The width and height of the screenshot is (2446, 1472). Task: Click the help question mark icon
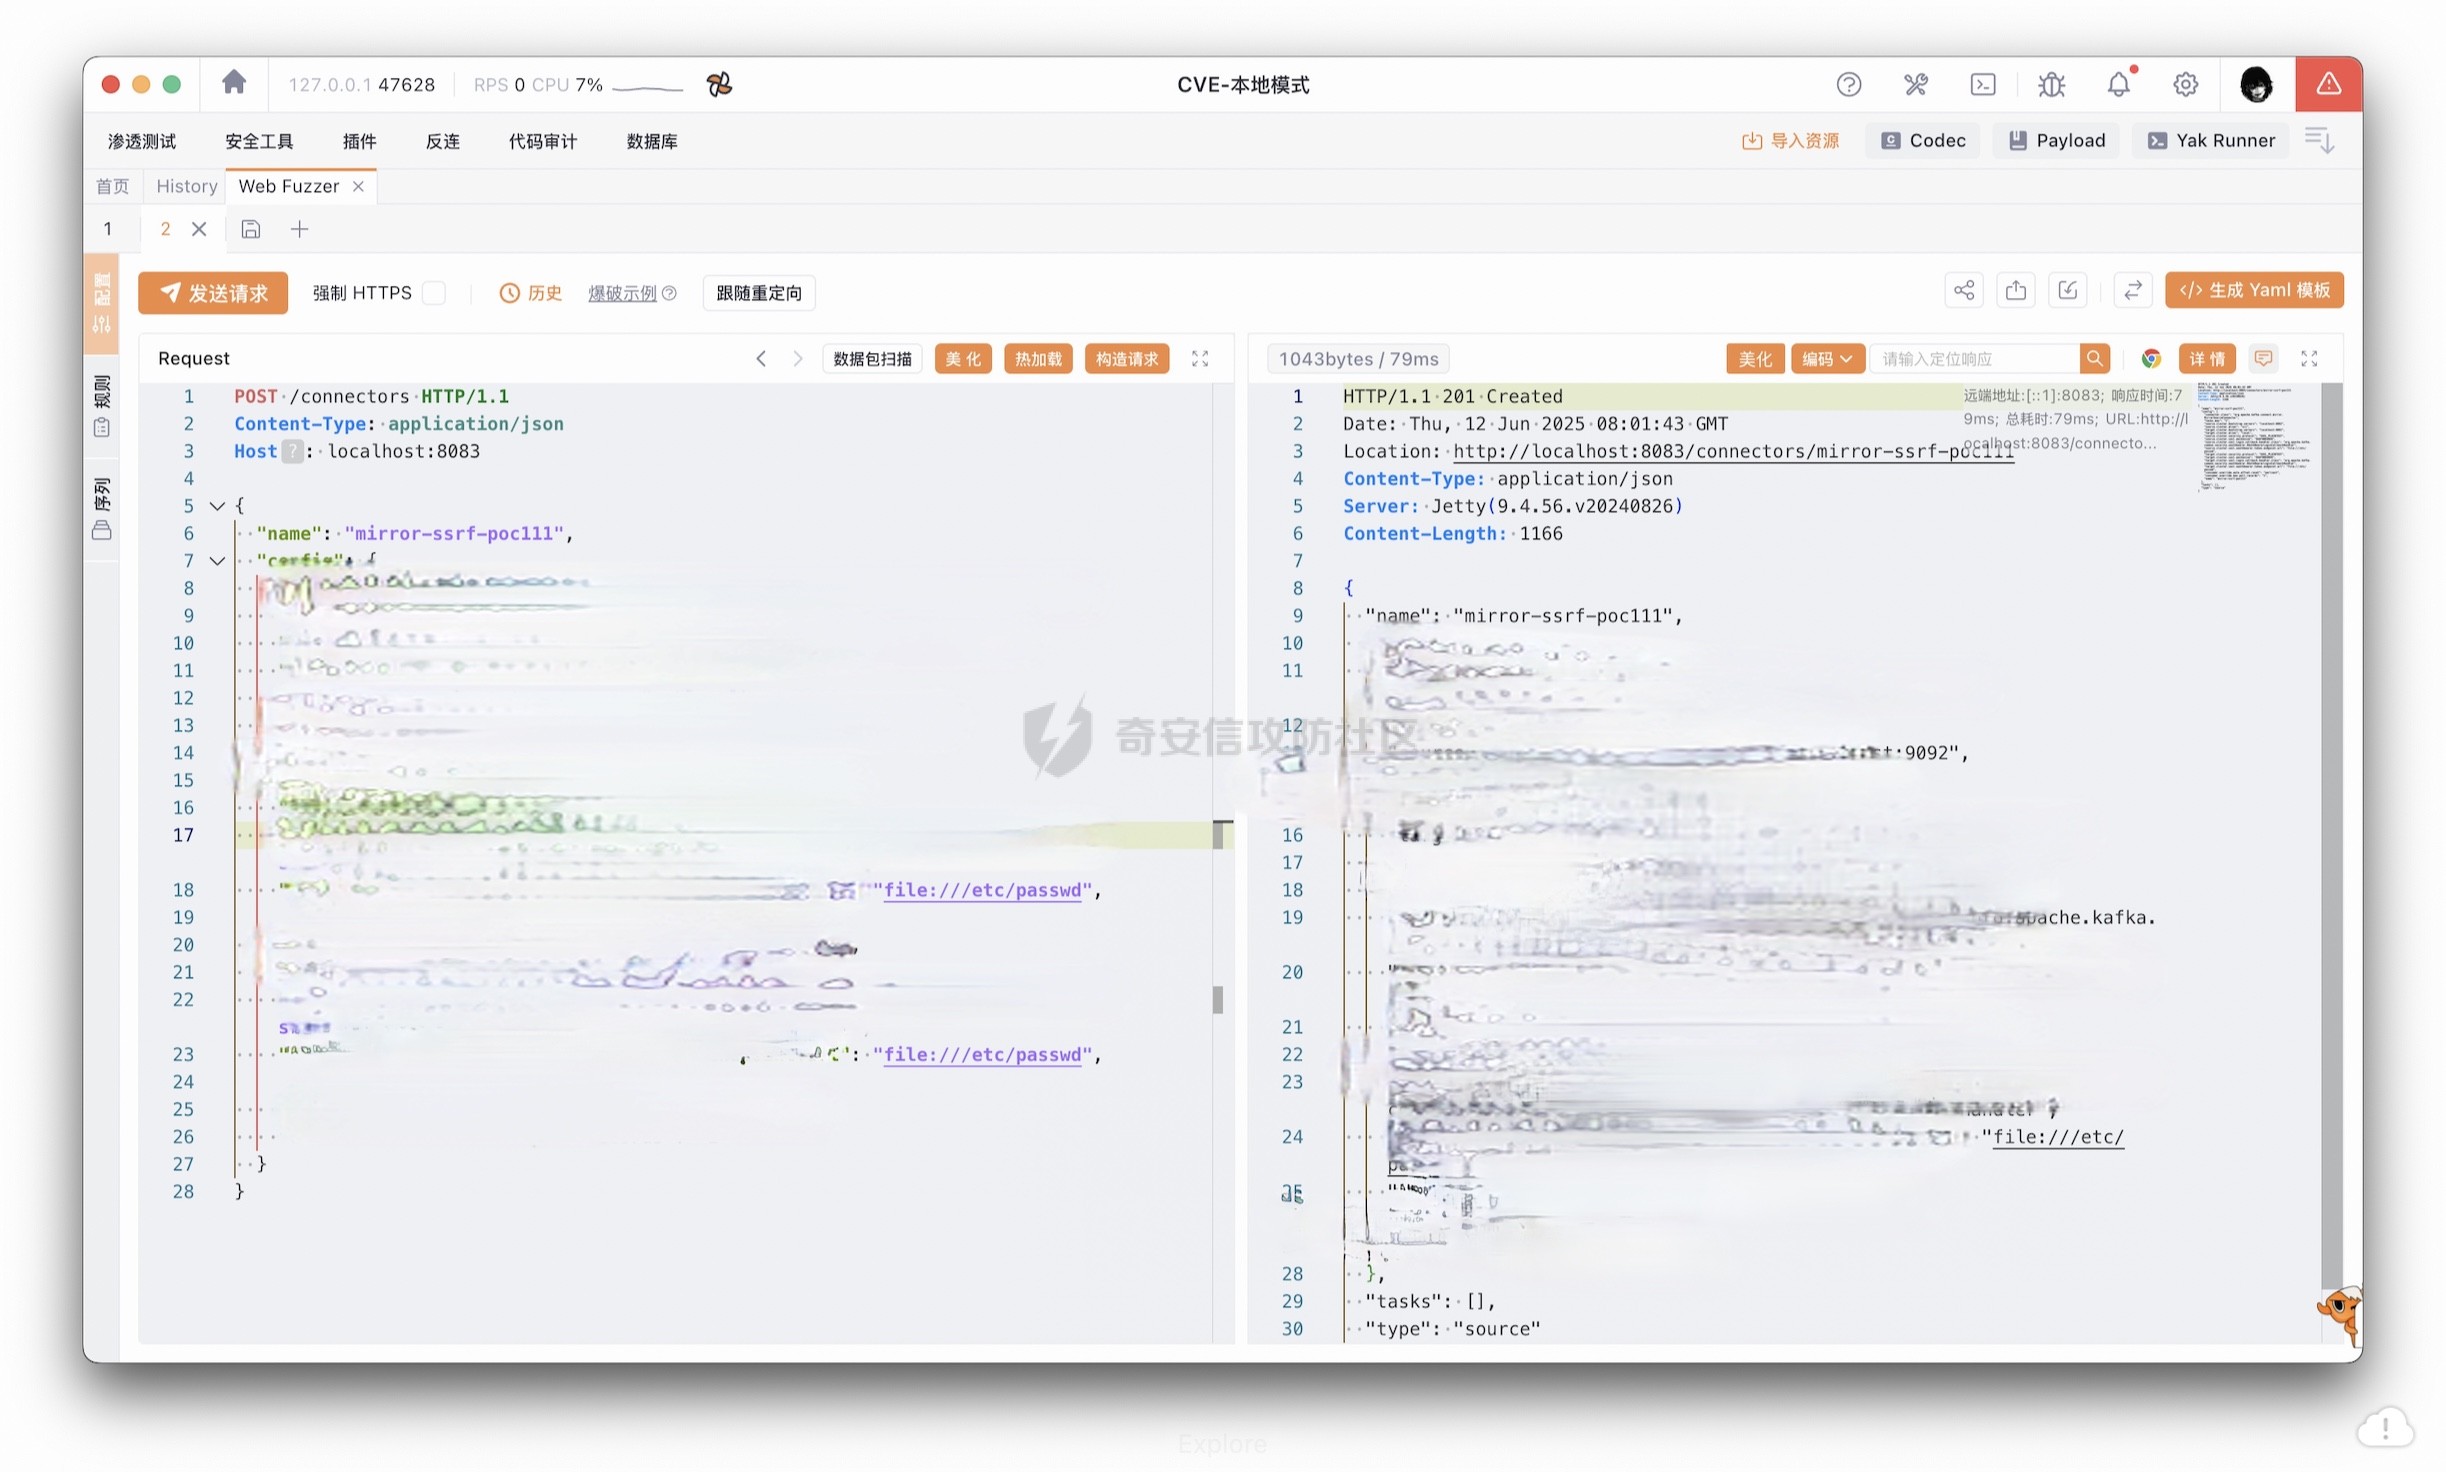pos(1848,85)
